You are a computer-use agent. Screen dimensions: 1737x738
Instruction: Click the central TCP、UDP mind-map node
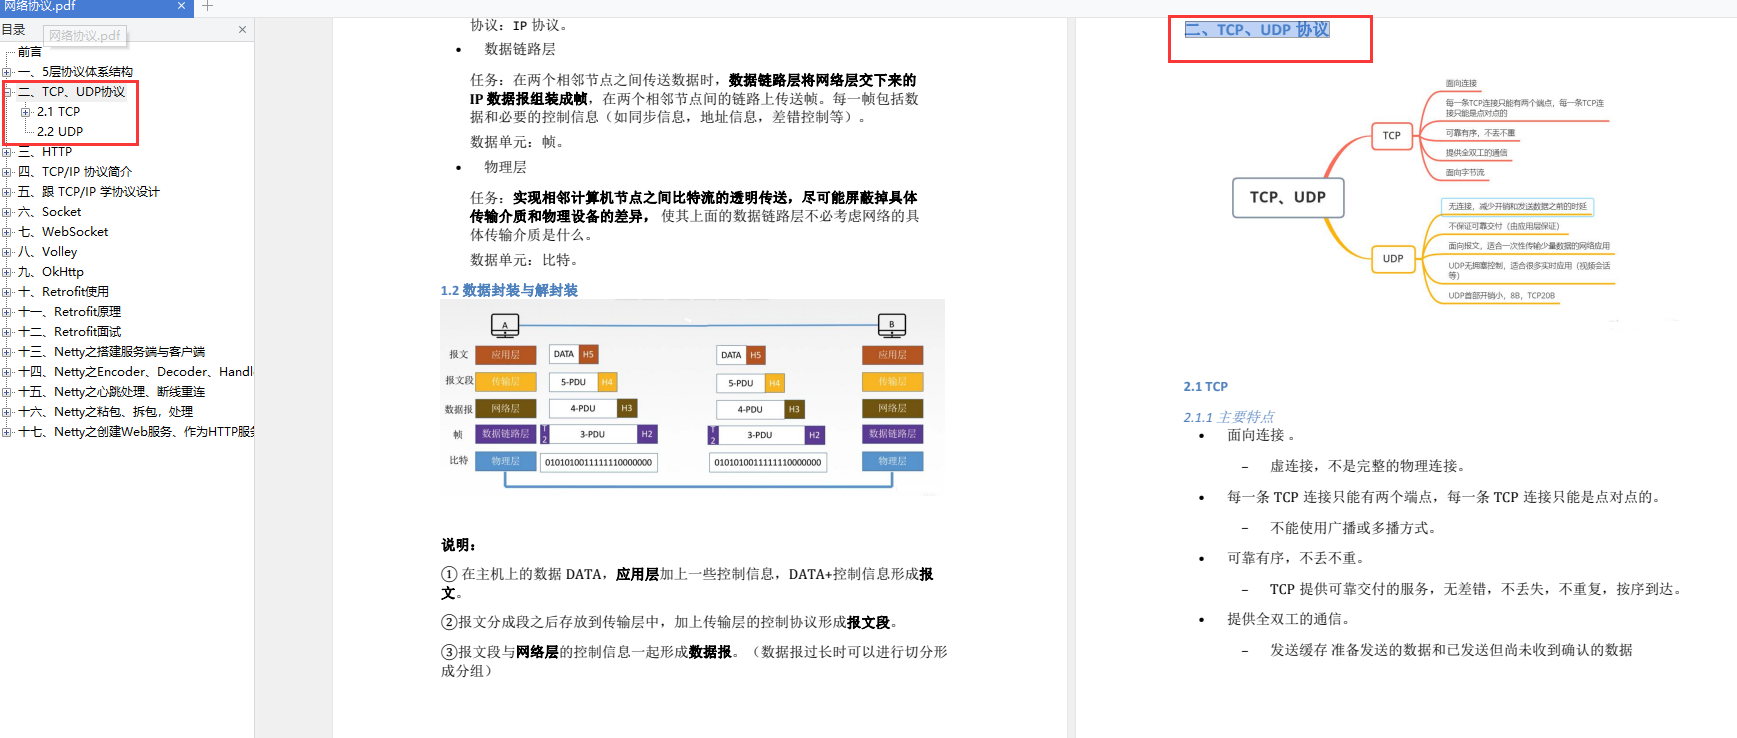point(1288,197)
